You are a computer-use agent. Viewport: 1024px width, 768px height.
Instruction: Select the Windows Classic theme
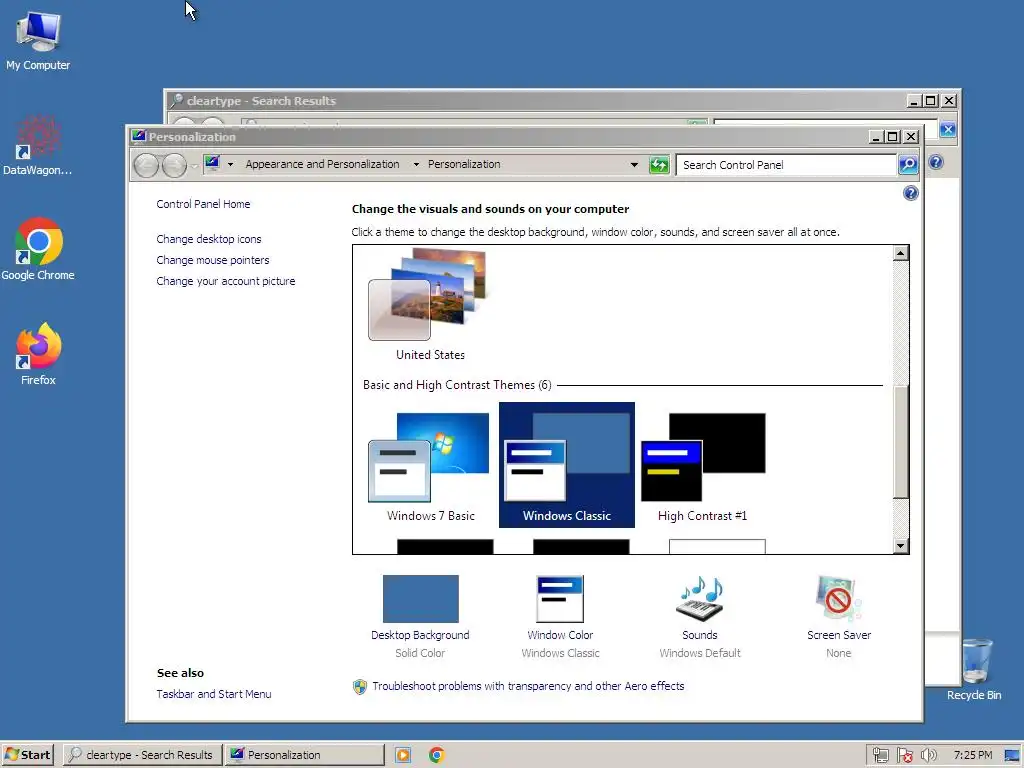point(567,465)
